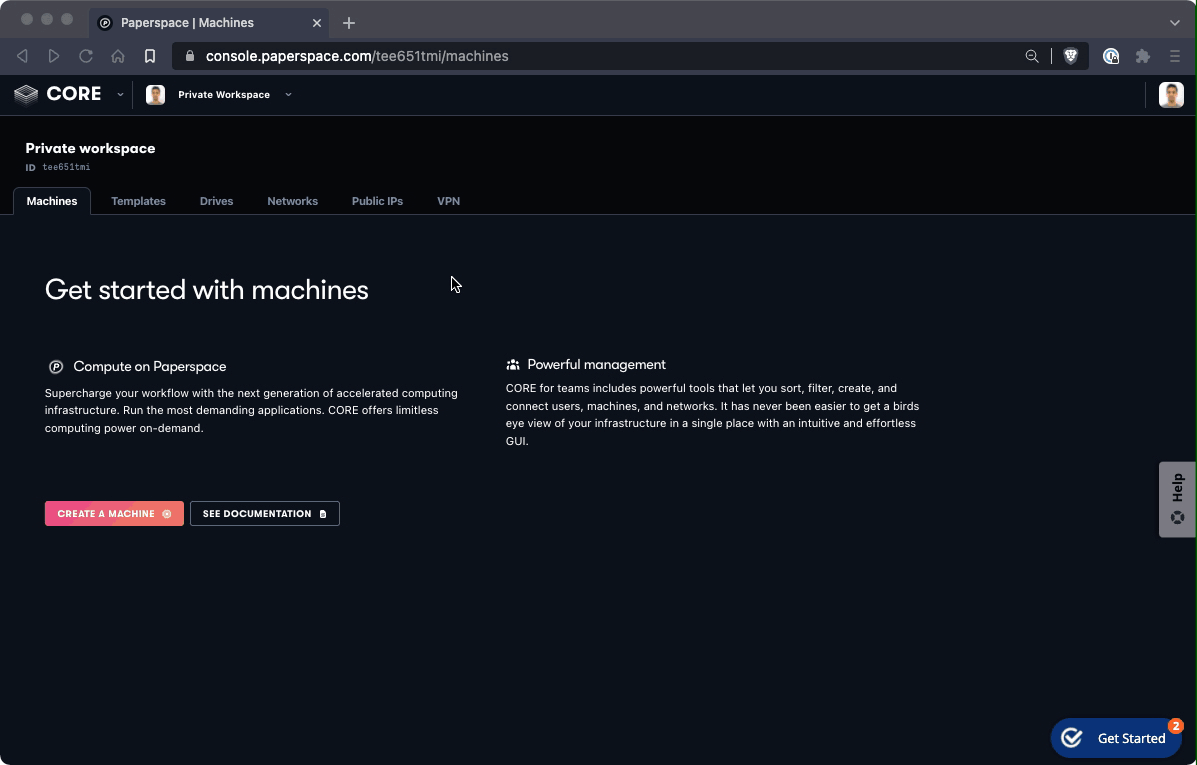This screenshot has height=765, width=1197.
Task: Click browser back navigation arrow
Action: coord(22,56)
